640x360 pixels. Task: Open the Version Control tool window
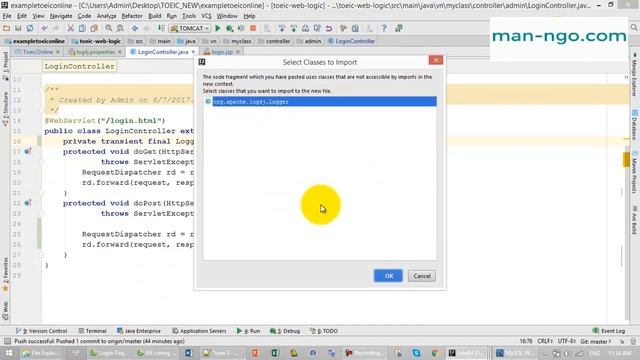click(41, 331)
